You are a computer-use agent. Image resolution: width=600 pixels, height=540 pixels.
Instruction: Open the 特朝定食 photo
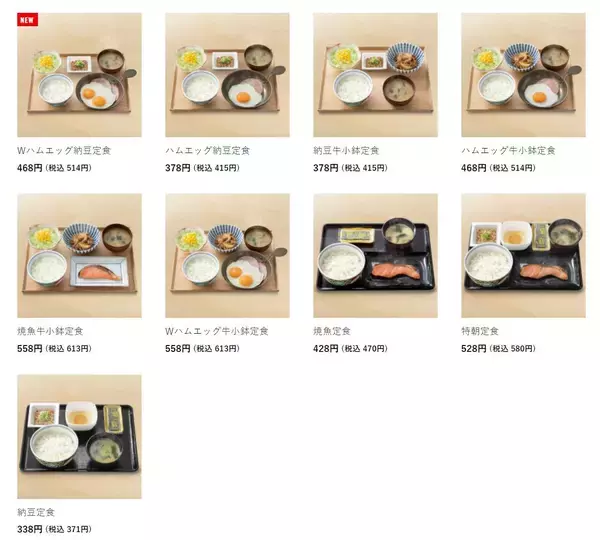tap(523, 256)
